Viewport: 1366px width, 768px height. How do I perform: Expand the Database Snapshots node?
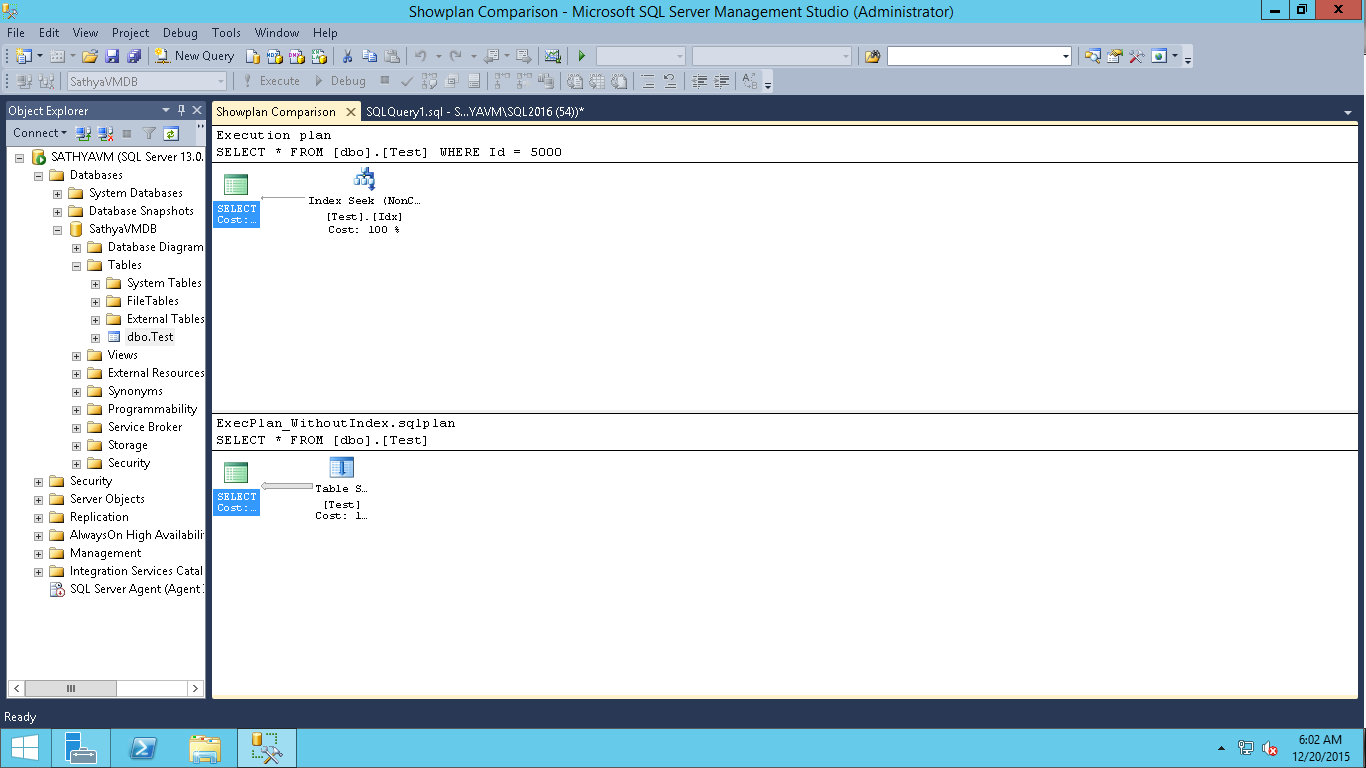coord(58,211)
